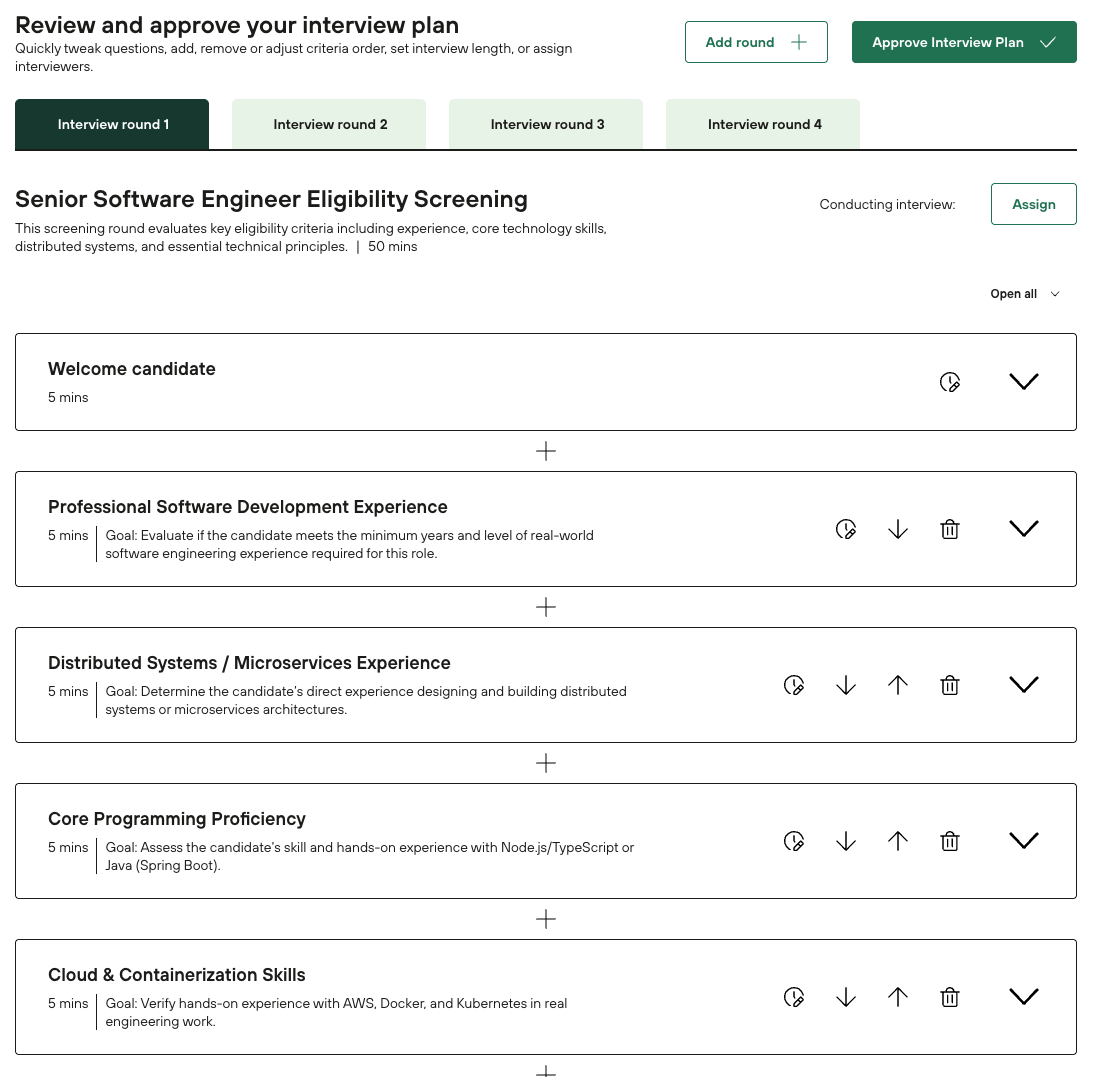The height and width of the screenshot is (1077, 1096).
Task: Delete the Distributed Systems / Microservices criterion
Action: coord(950,685)
